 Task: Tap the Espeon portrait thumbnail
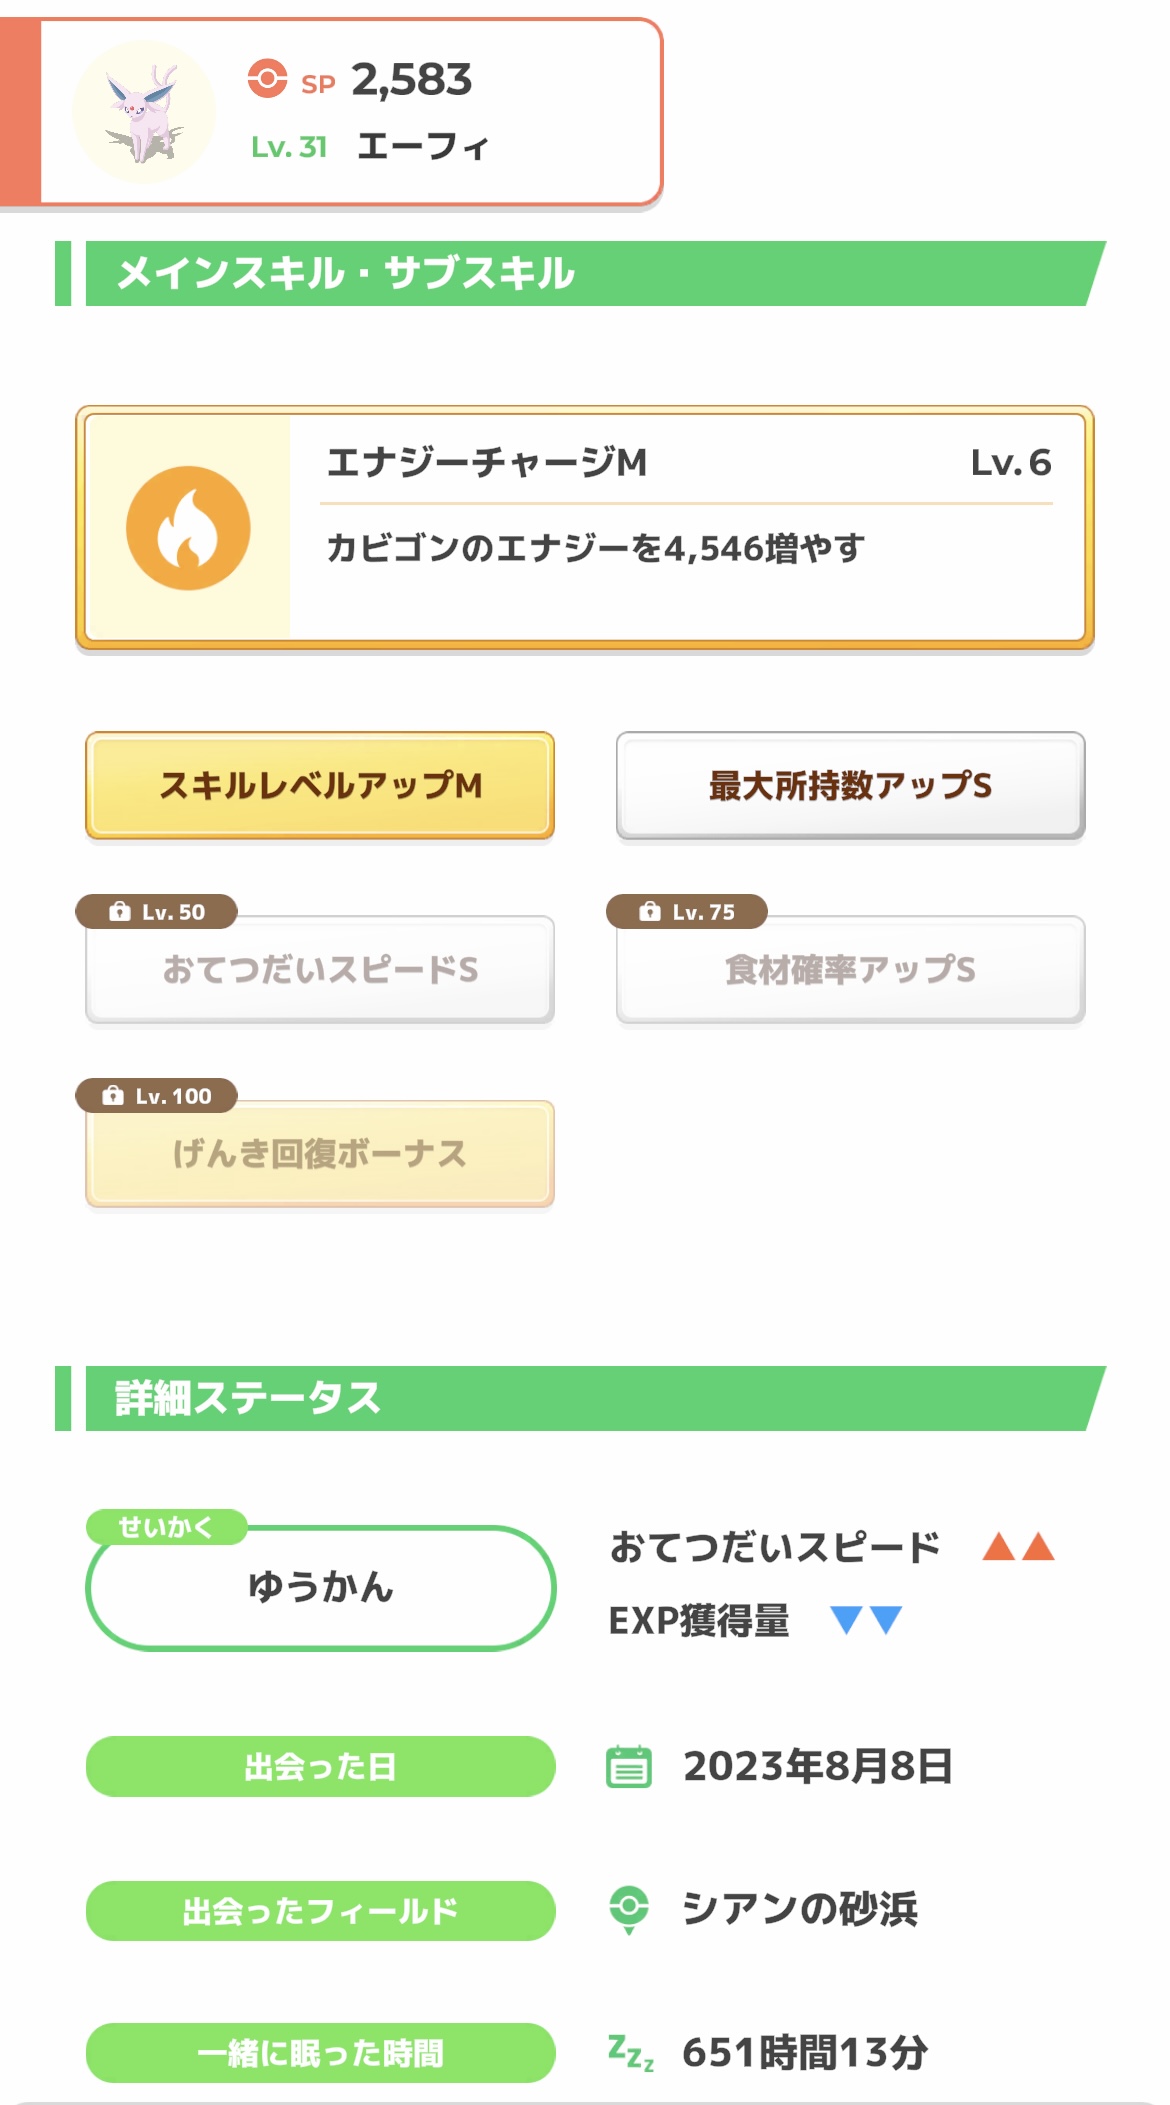144,112
